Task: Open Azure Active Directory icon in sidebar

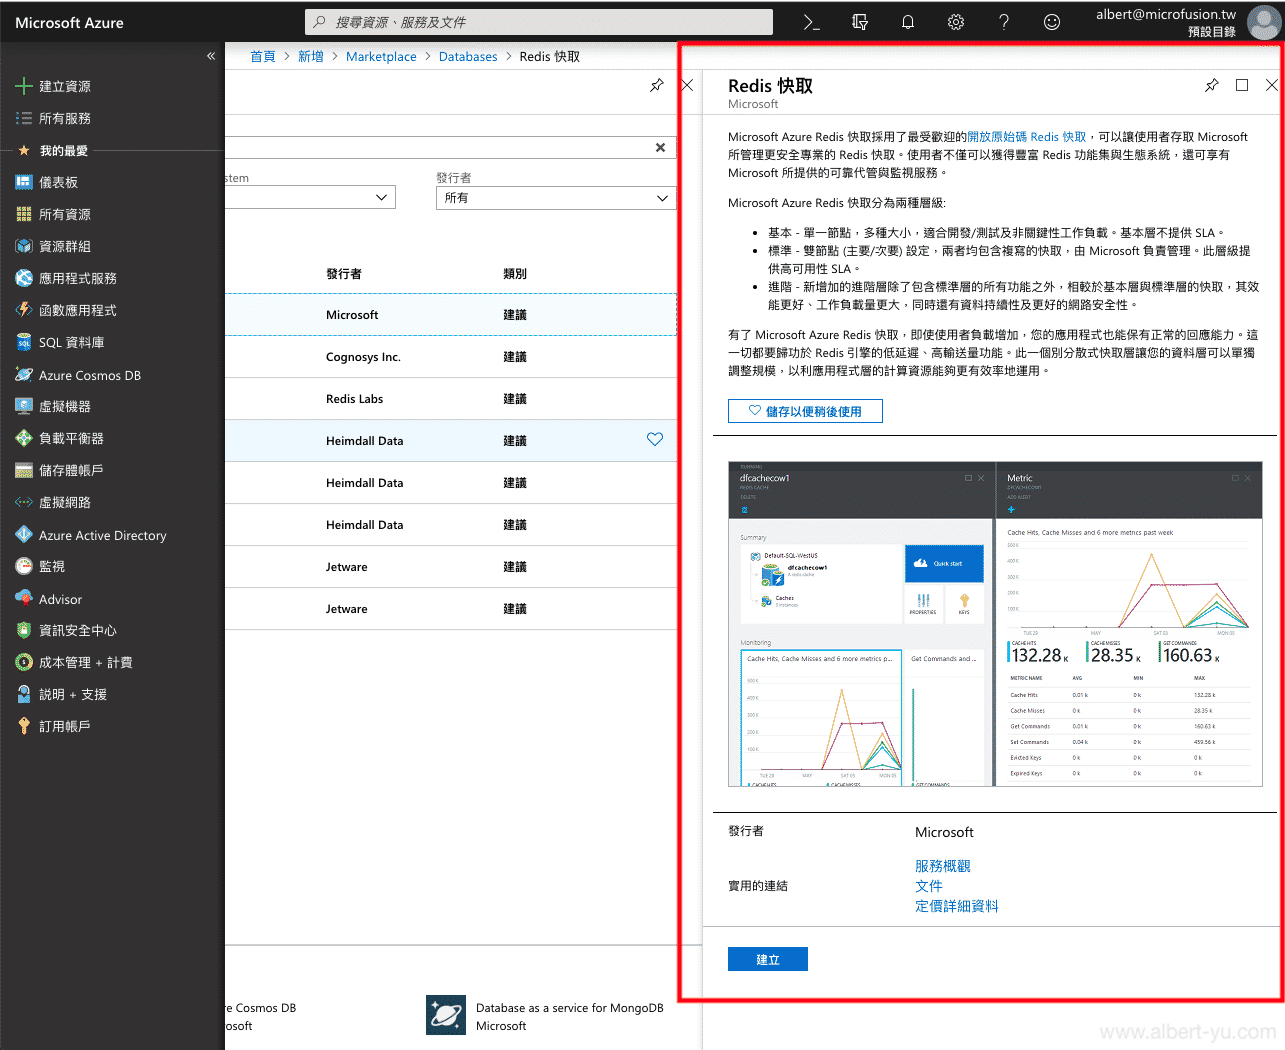Action: (x=24, y=535)
